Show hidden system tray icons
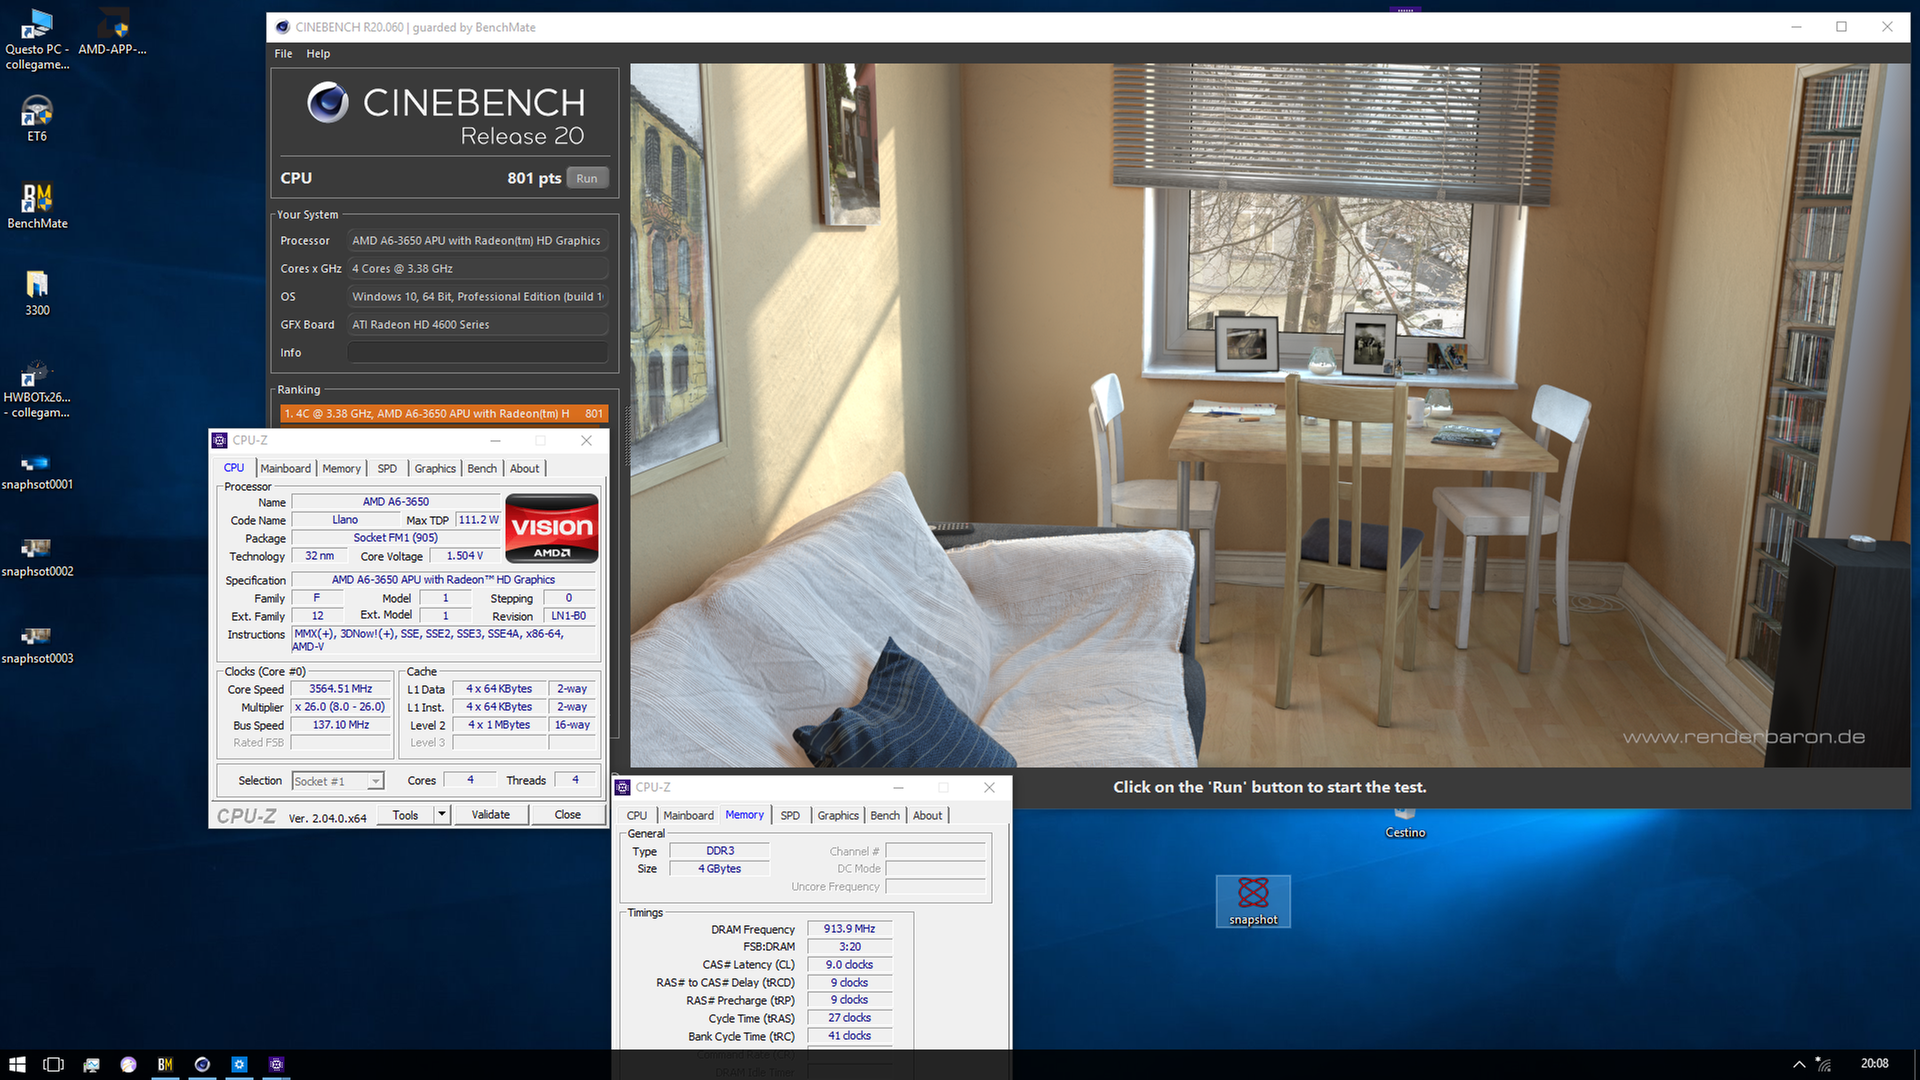Image resolution: width=1920 pixels, height=1080 pixels. (x=1799, y=1064)
